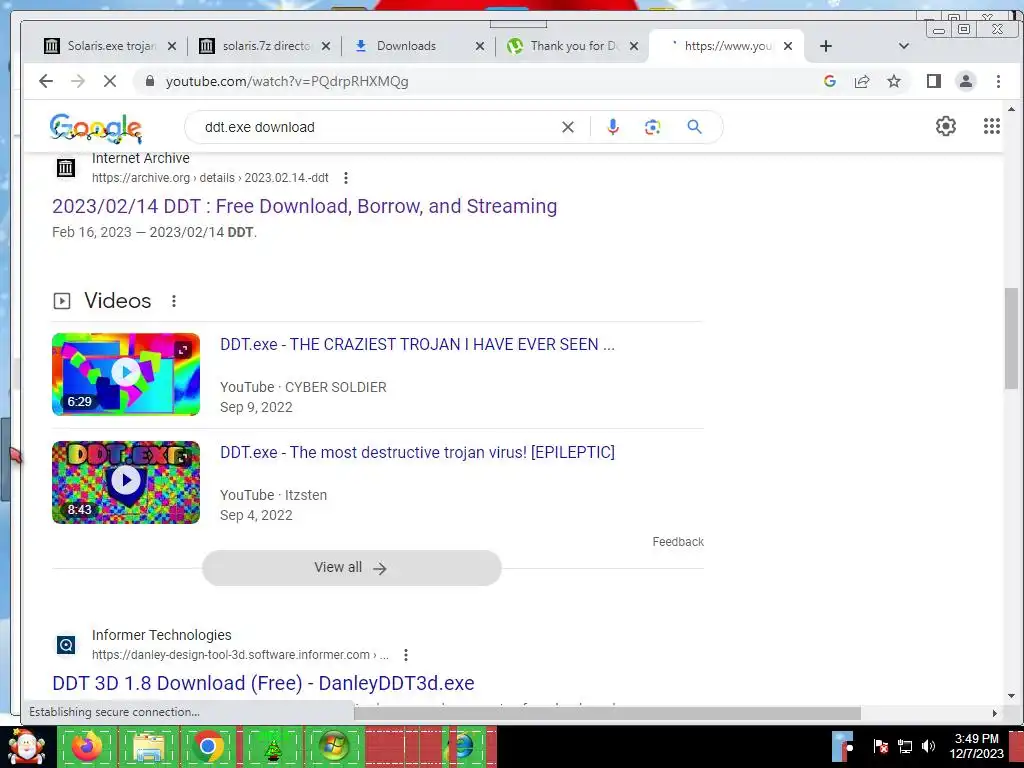
Task: Click the vertical scrollbar thumb
Action: pyautogui.click(x=1011, y=338)
